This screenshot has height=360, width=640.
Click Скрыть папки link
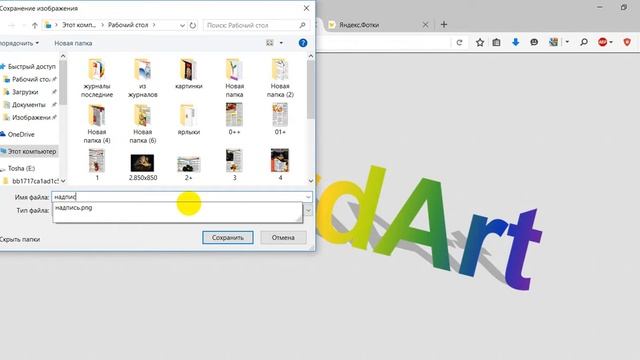pos(20,240)
